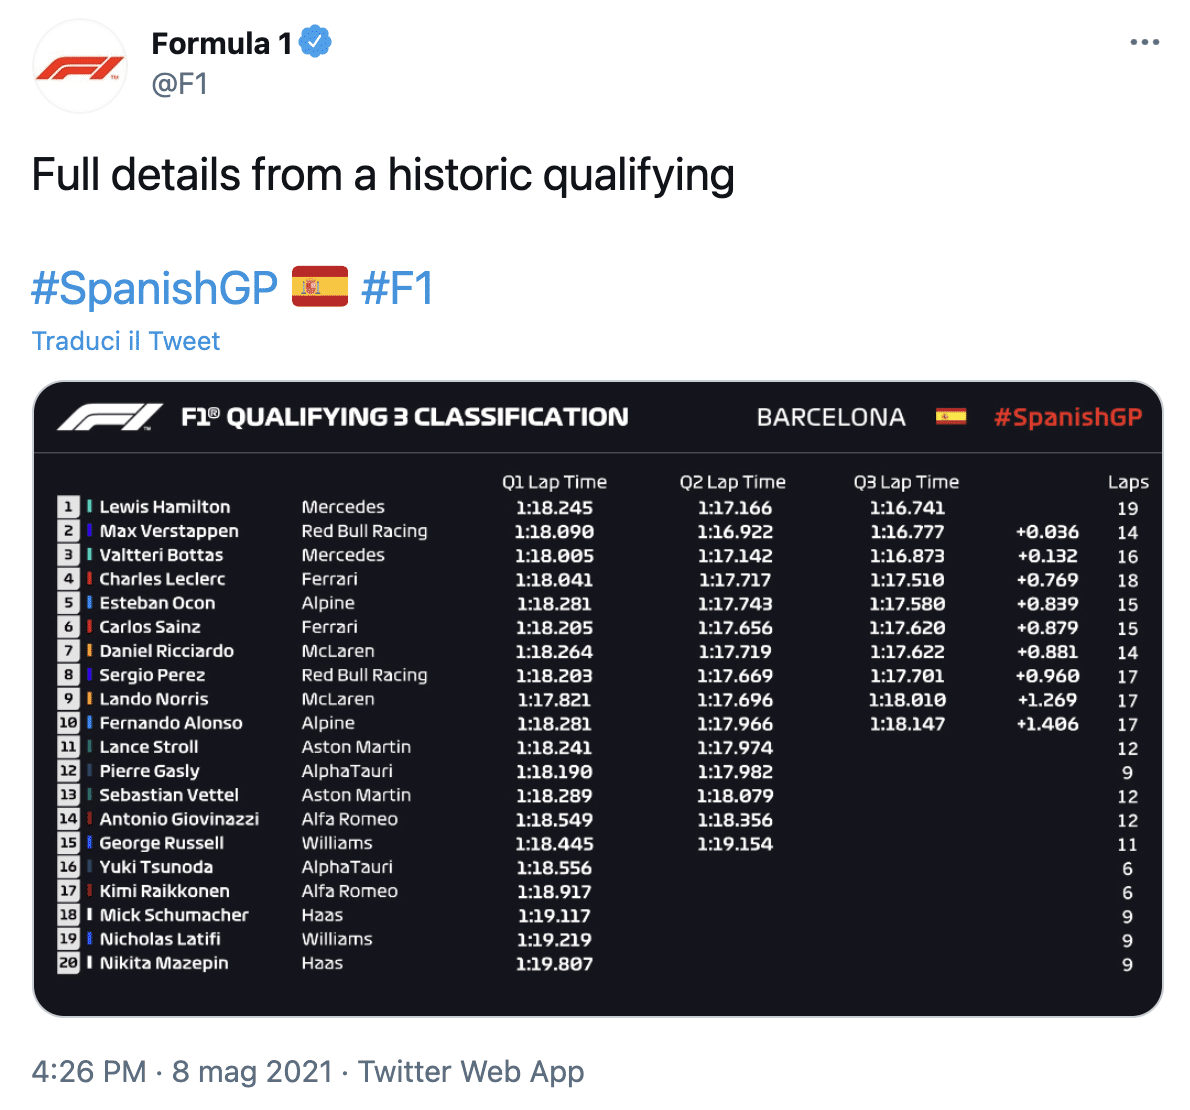The height and width of the screenshot is (1110, 1190).
Task: Click the blue verified badge
Action: (x=316, y=42)
